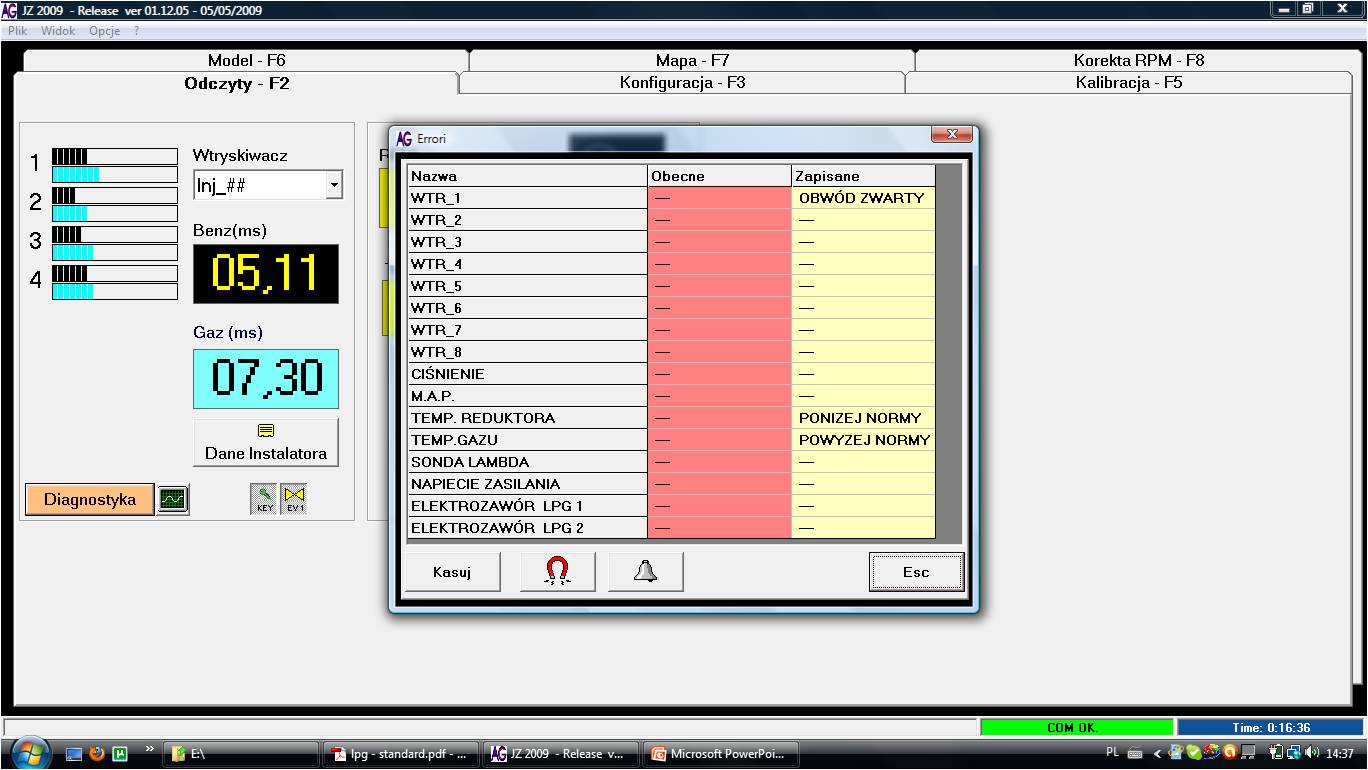1368x770 pixels.
Task: Click the 14:37 system clock
Action: (x=1340, y=753)
